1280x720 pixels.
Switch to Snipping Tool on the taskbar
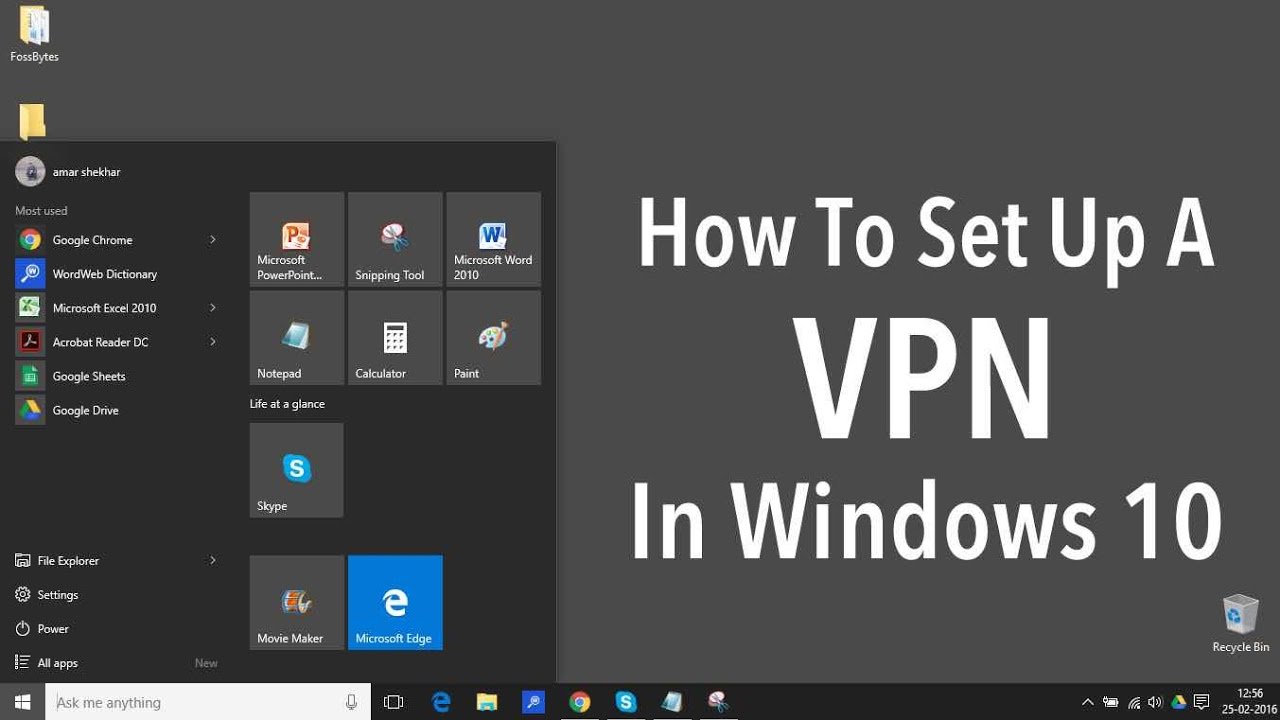(x=718, y=702)
